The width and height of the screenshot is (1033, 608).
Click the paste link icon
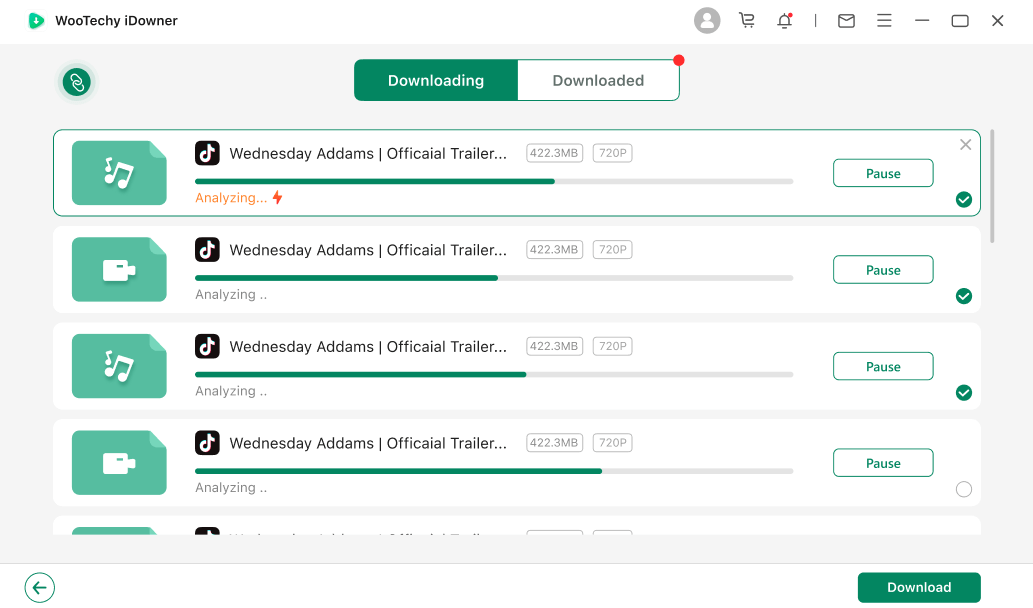(x=77, y=82)
